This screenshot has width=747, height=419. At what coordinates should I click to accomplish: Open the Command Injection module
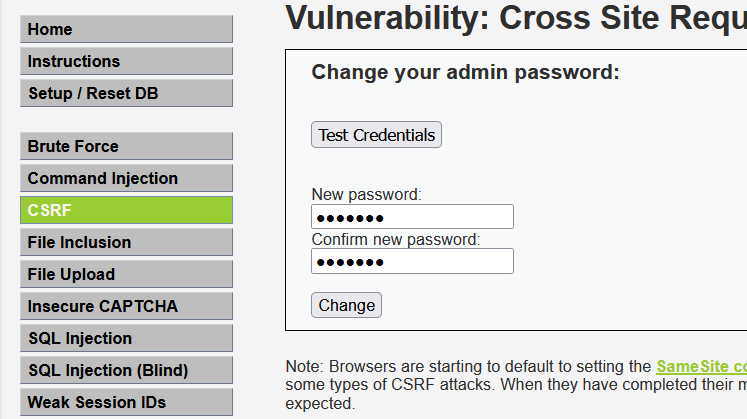click(x=126, y=178)
